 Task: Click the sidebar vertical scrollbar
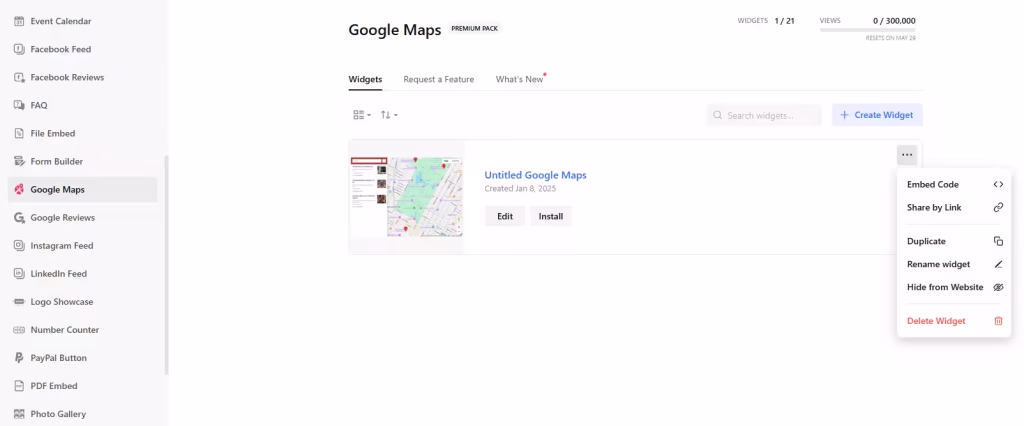coord(167,265)
